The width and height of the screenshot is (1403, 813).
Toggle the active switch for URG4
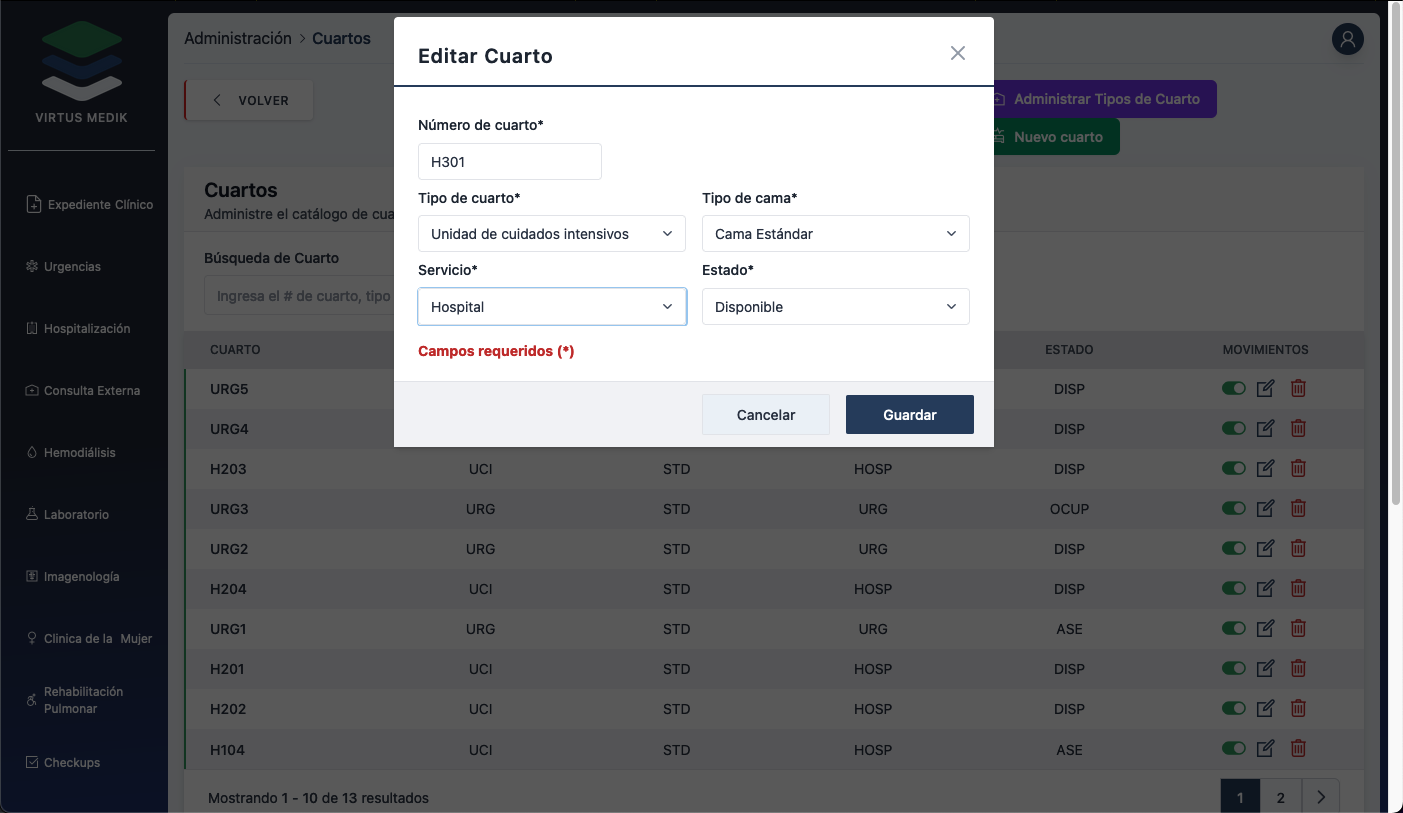pyautogui.click(x=1233, y=428)
